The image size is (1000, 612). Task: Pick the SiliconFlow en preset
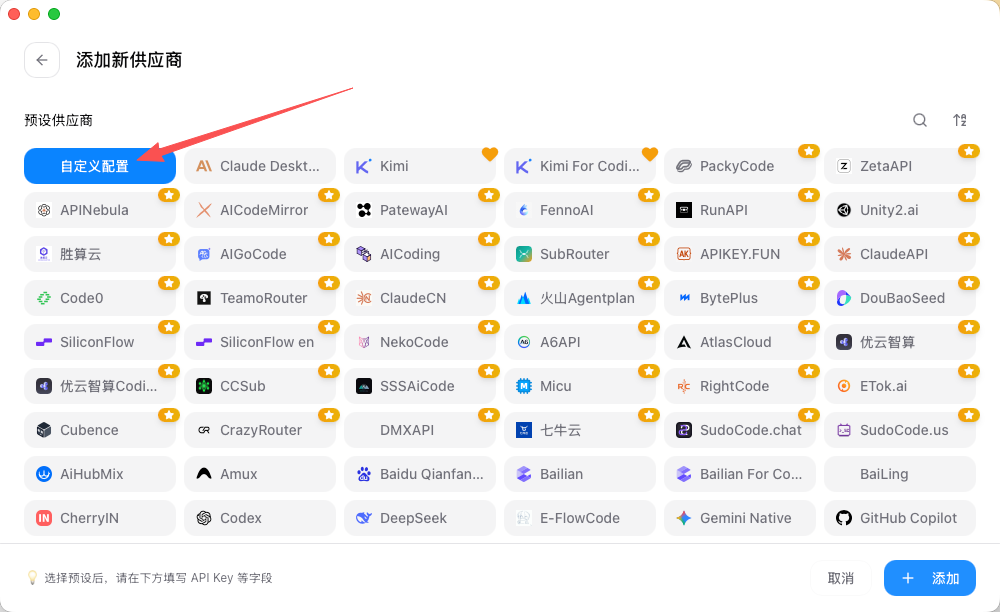point(260,342)
